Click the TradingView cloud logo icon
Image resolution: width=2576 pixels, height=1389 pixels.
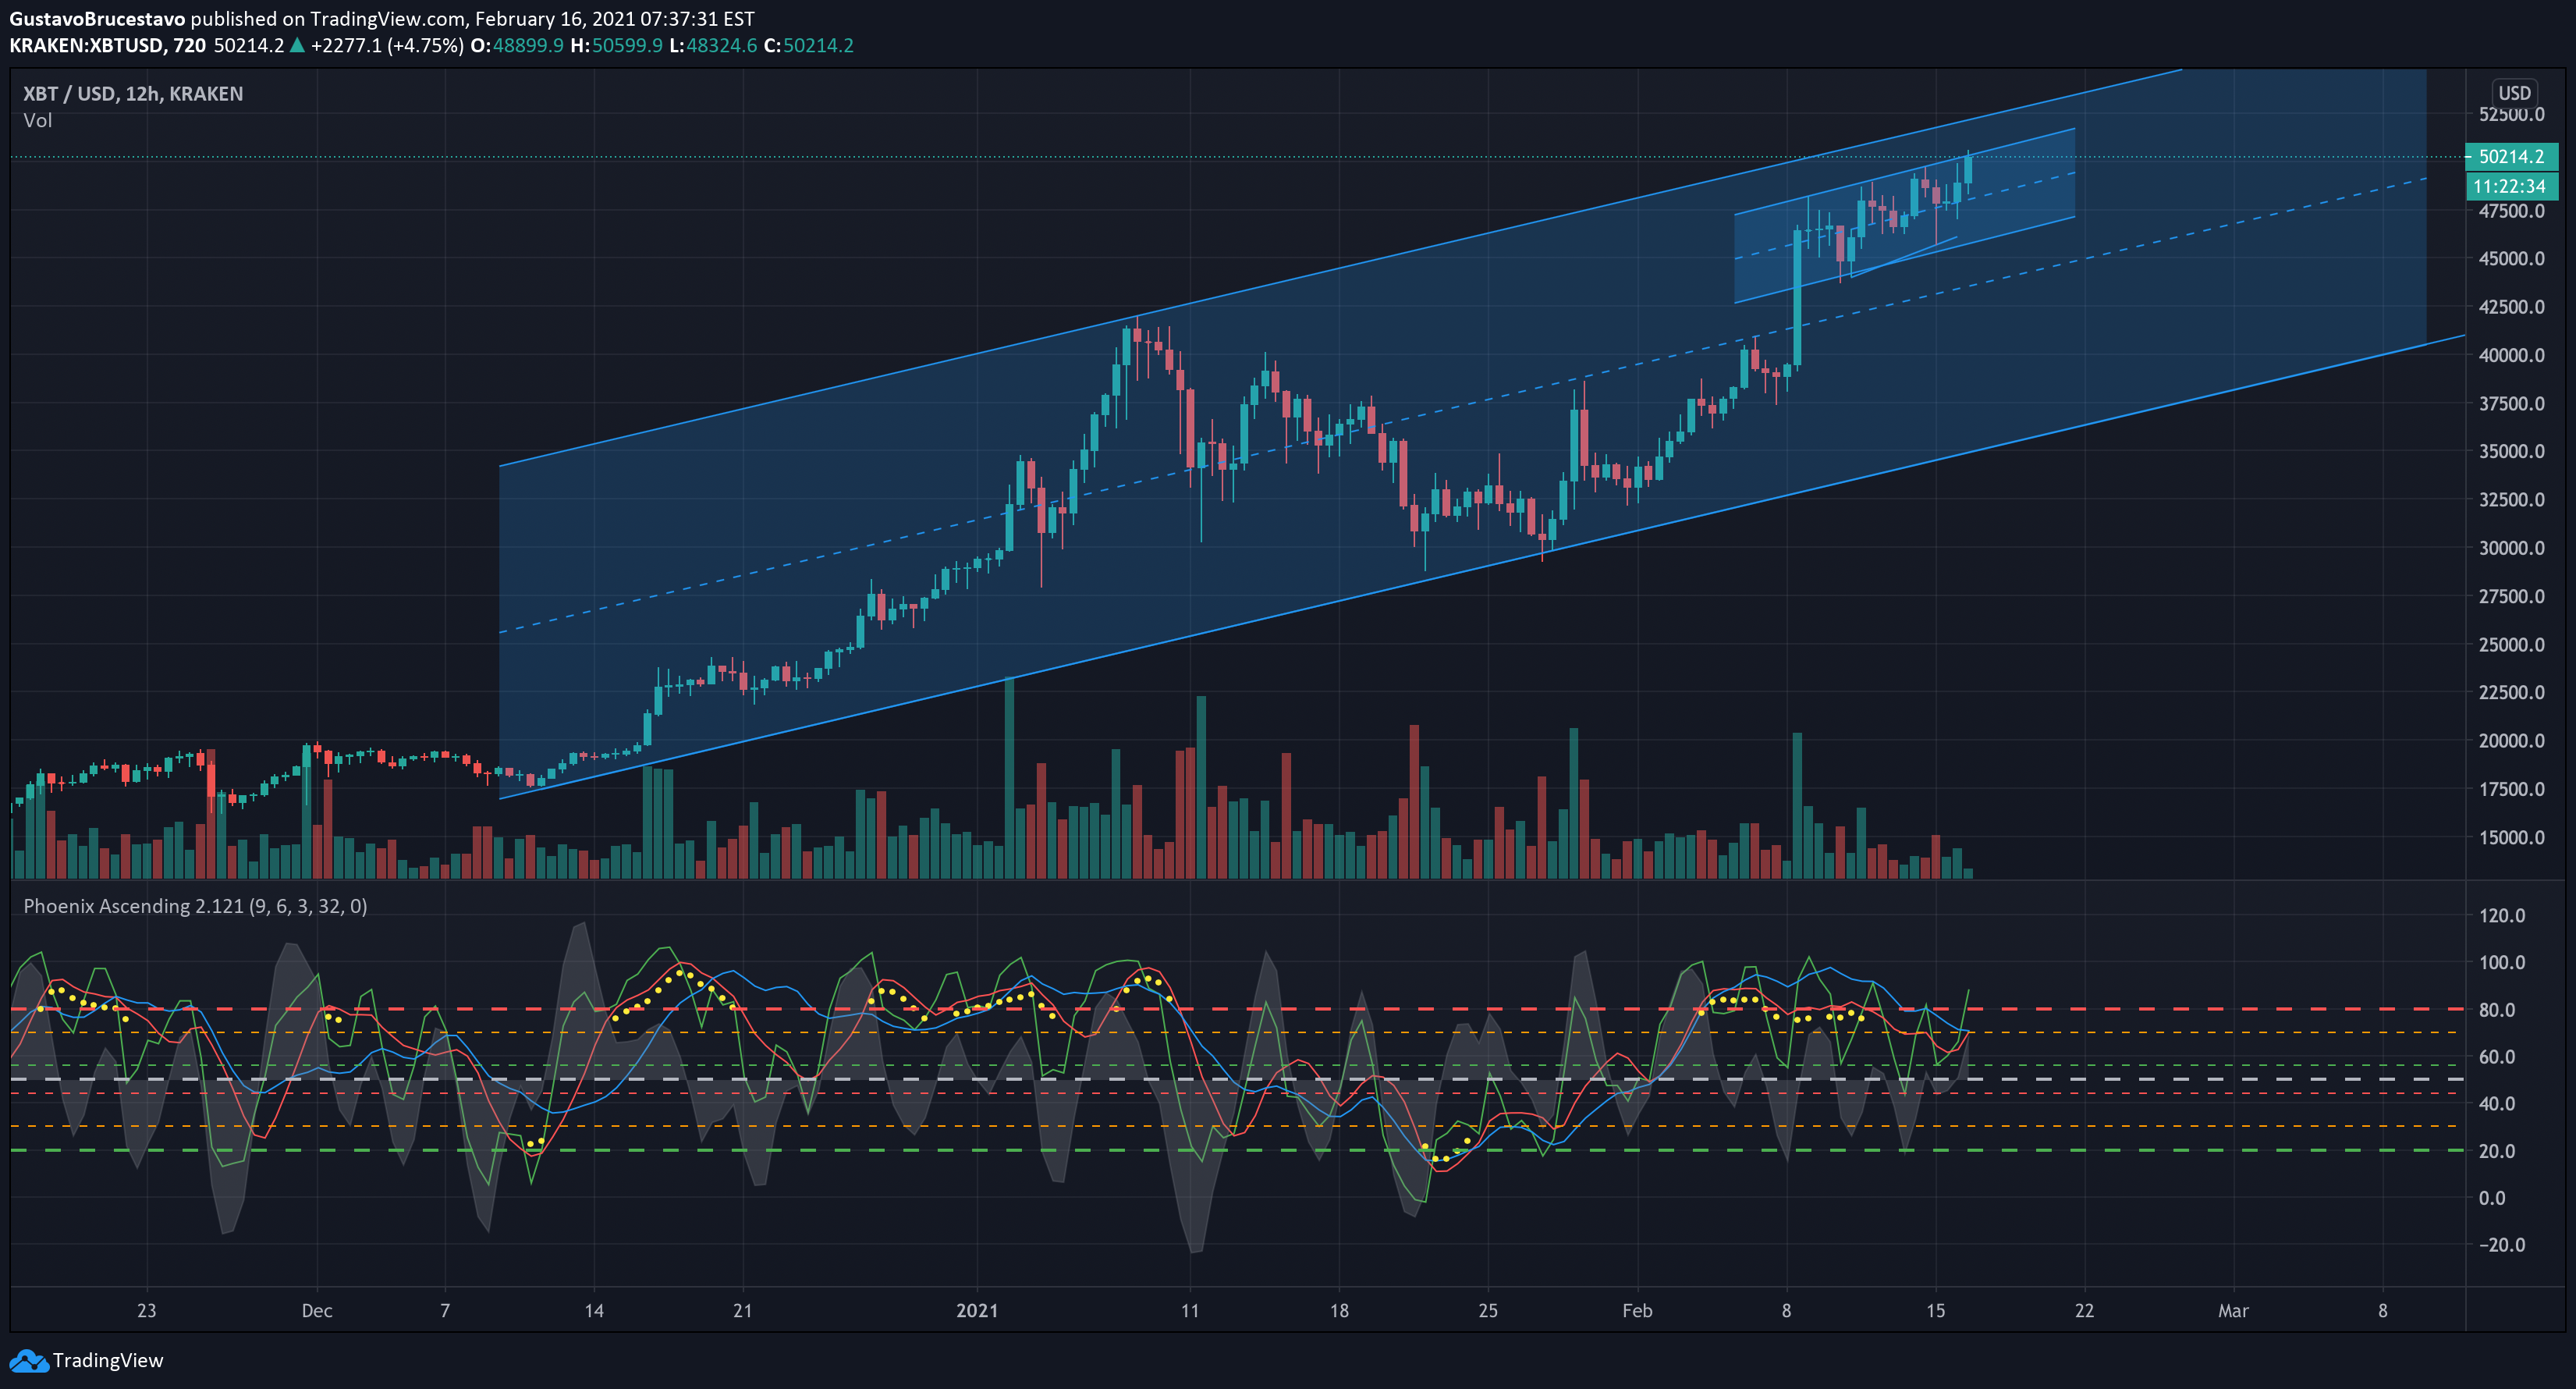28,1361
